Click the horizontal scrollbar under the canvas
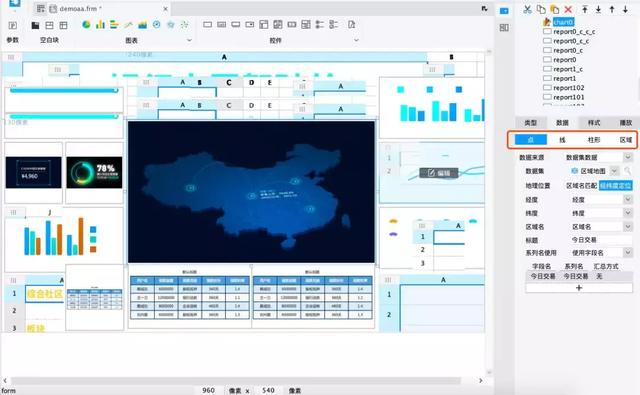Image resolution: width=640 pixels, height=395 pixels. (236, 381)
